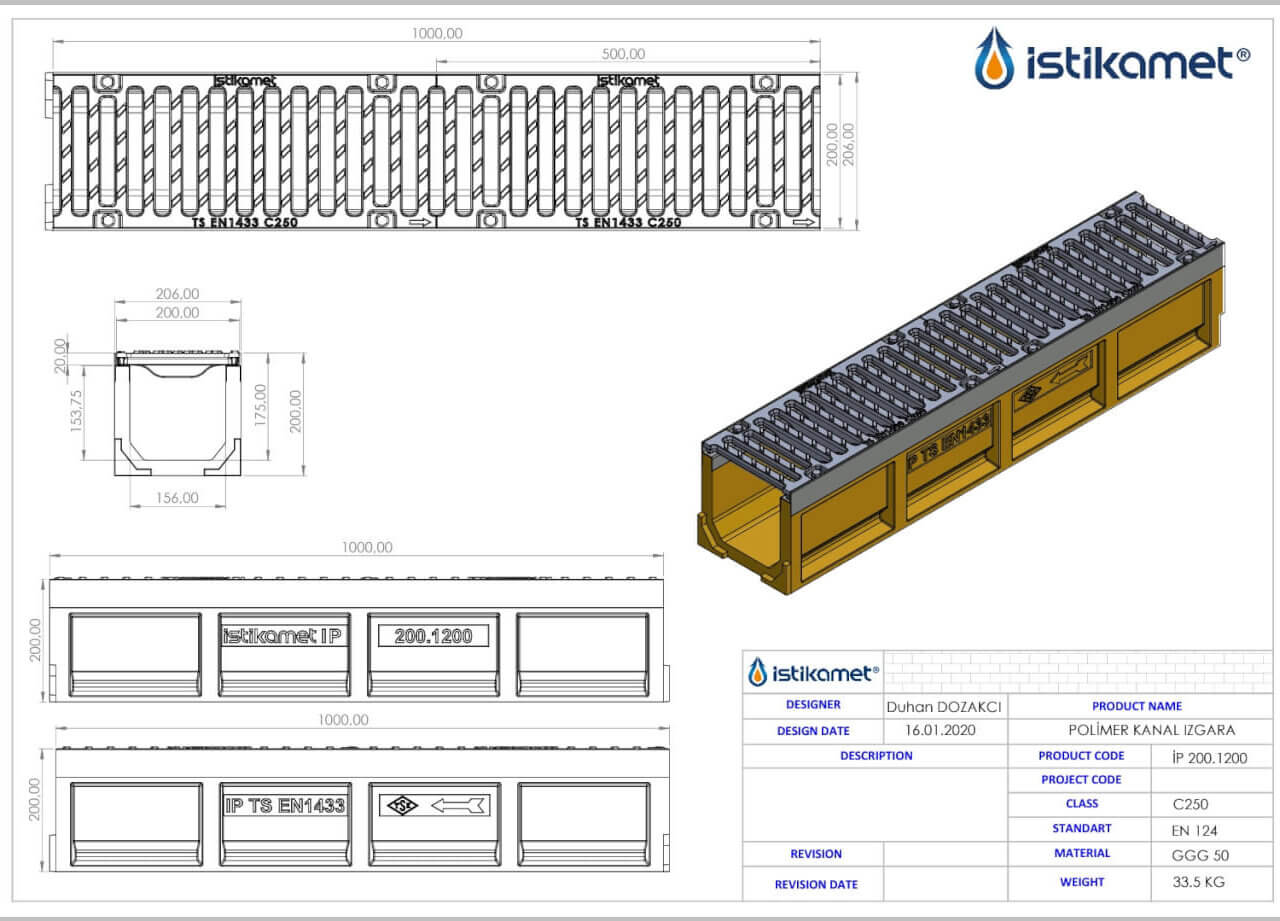Click the DESCRIPTION label
This screenshot has width=1280, height=921.
pos(876,756)
